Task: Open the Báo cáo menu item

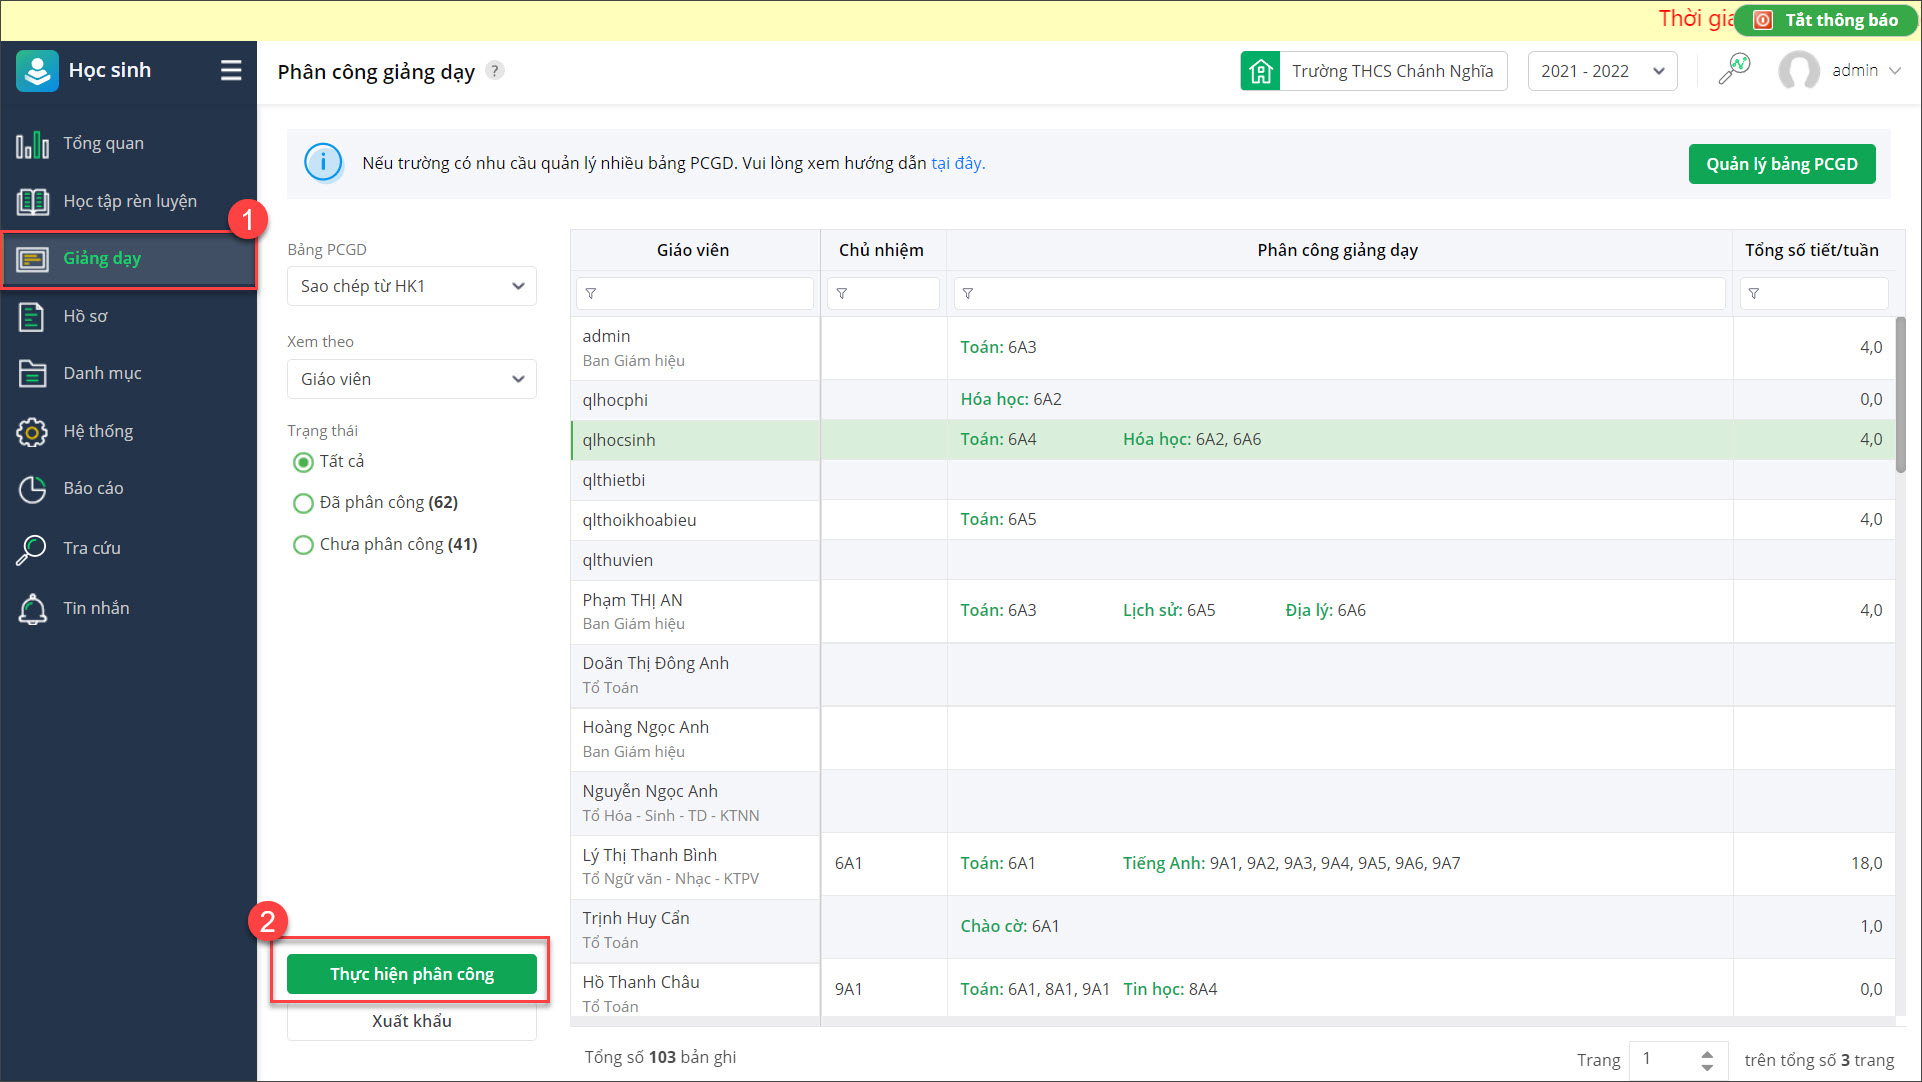Action: (93, 489)
